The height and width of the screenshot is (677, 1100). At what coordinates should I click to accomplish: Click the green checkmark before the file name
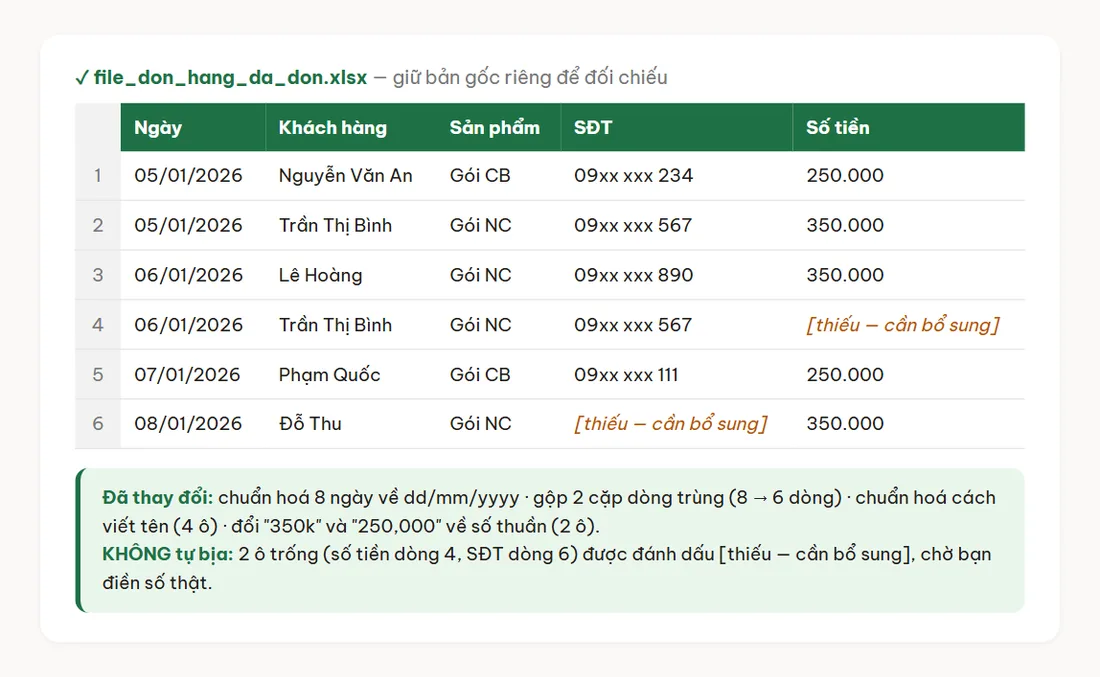click(x=81, y=77)
